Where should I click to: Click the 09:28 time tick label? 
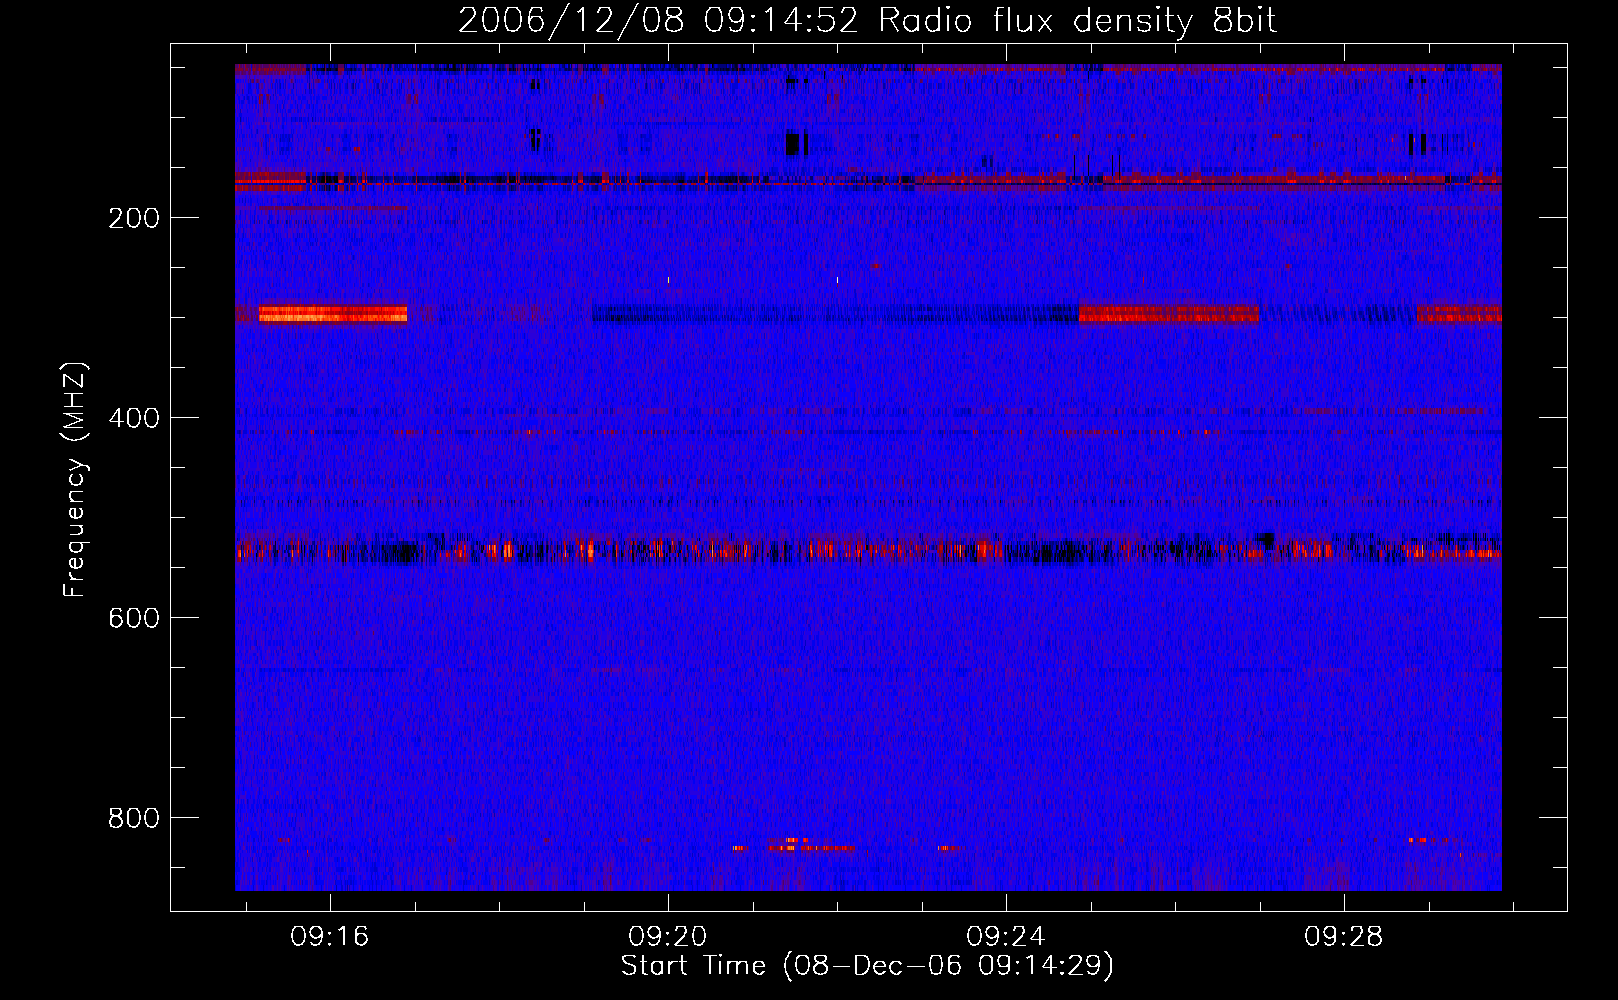pyautogui.click(x=1344, y=936)
